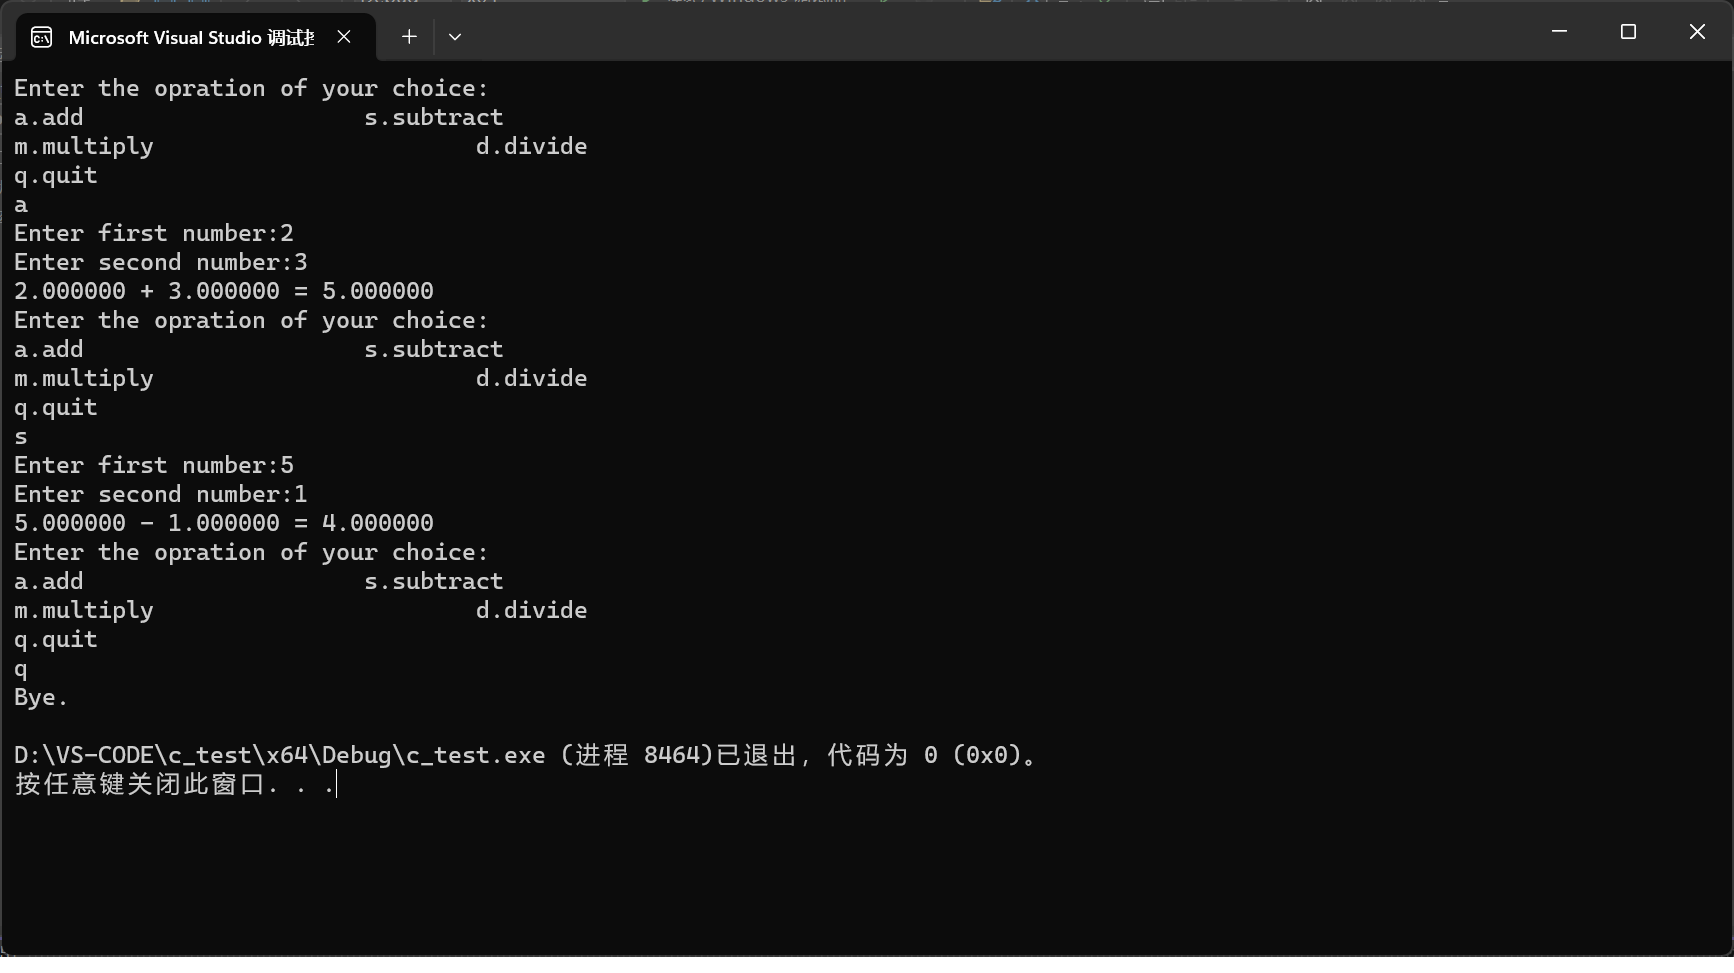
Task: Maximize the terminal window
Action: [x=1628, y=32]
